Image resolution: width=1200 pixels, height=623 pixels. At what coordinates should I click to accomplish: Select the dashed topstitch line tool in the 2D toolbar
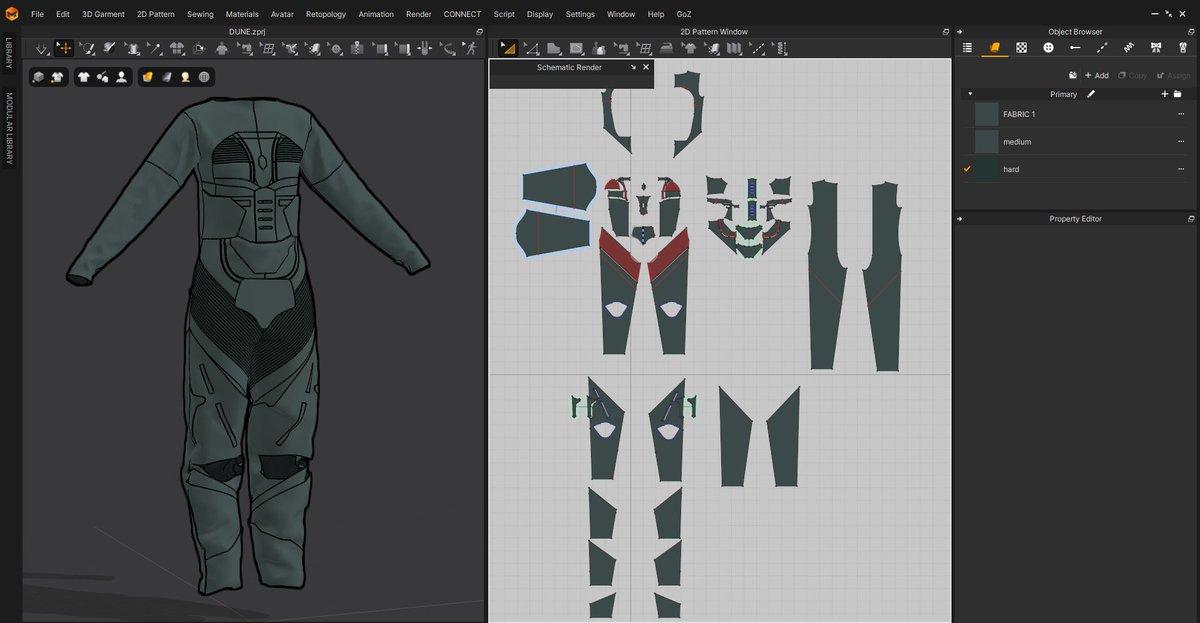pos(757,47)
